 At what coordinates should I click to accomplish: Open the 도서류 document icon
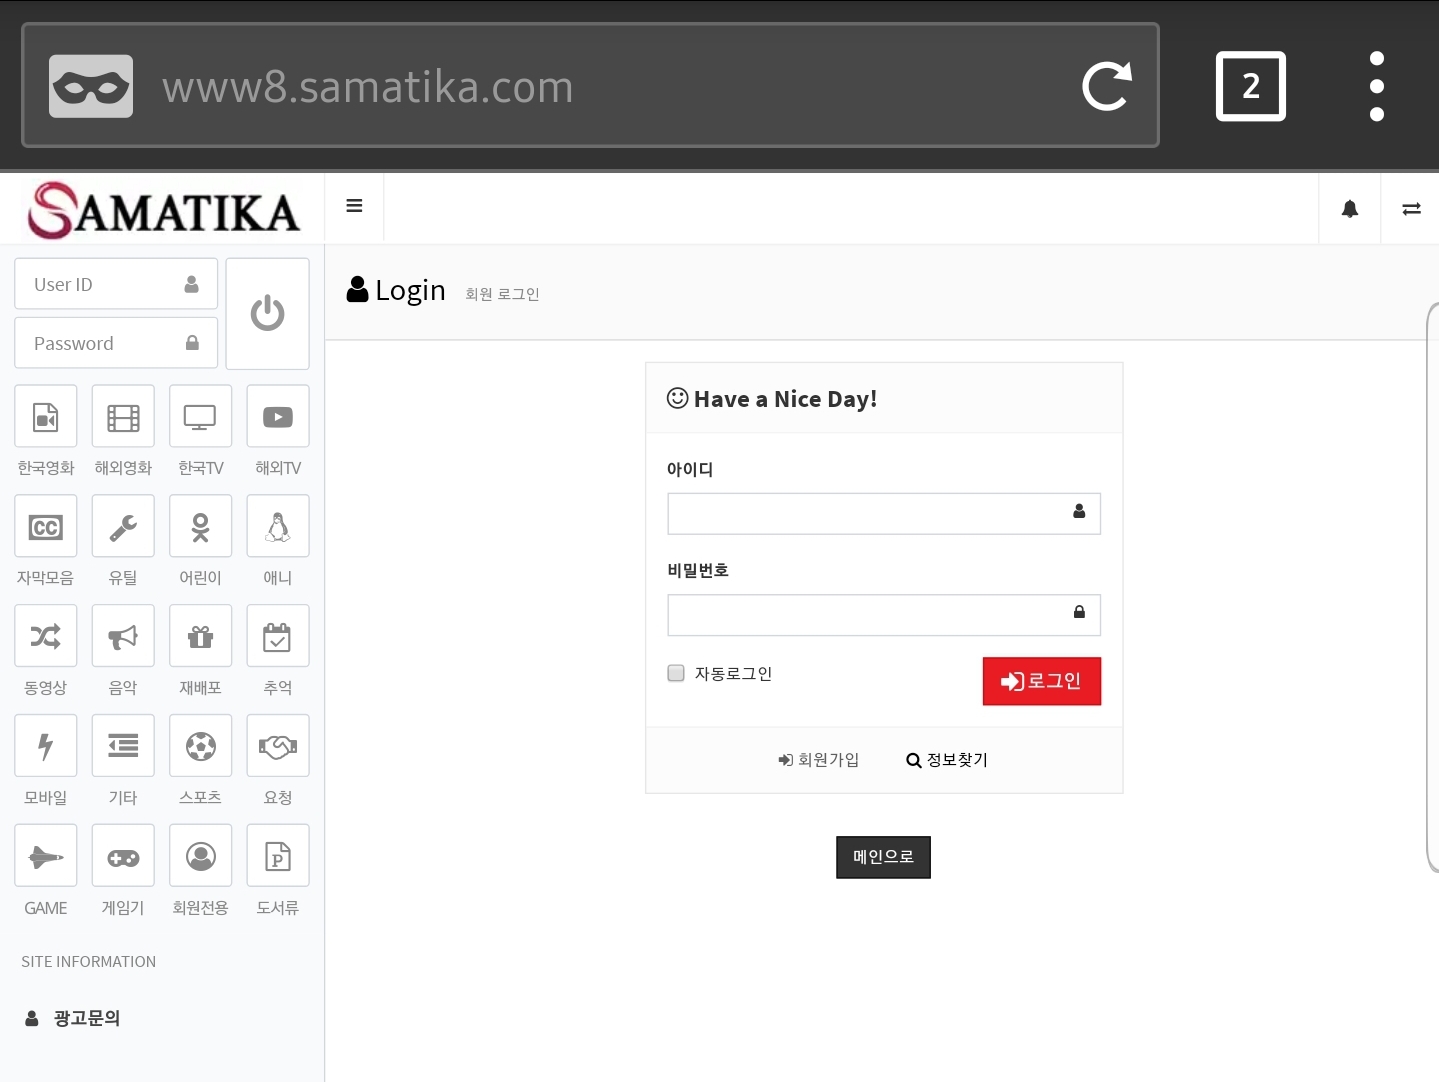coord(278,856)
